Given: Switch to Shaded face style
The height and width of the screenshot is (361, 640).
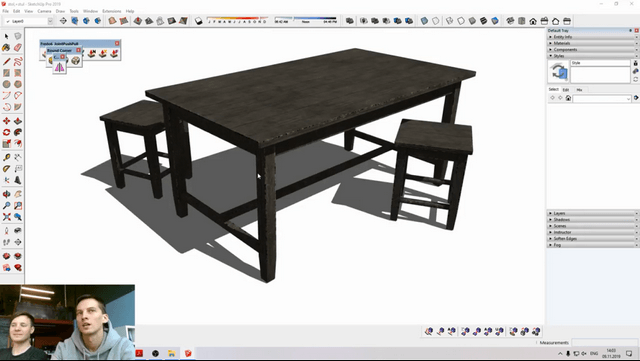Looking at the screenshot, I should 472,21.
